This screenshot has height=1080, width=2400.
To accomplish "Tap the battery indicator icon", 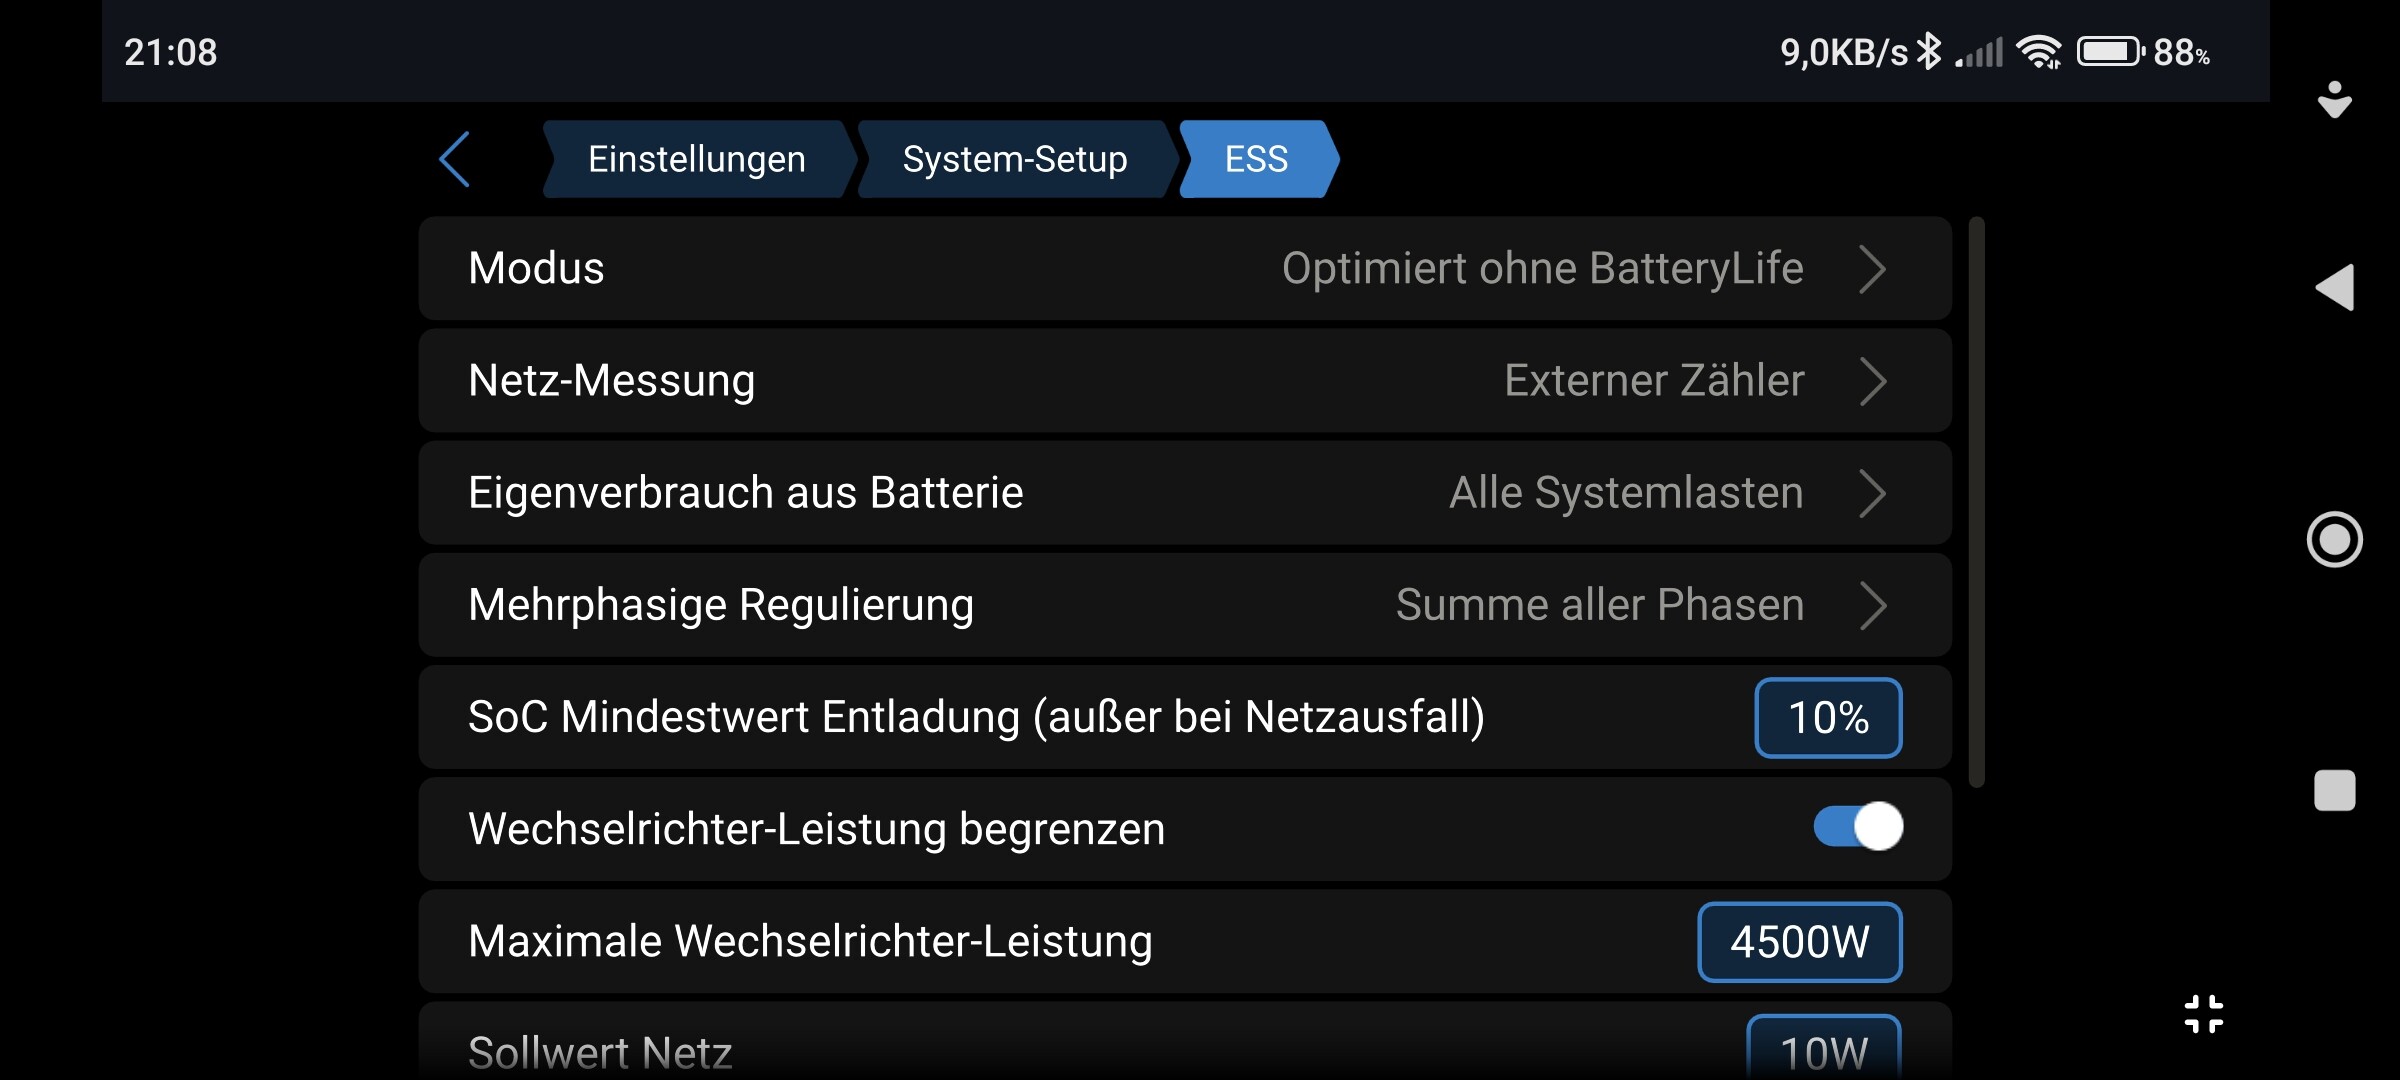I will tap(2110, 51).
